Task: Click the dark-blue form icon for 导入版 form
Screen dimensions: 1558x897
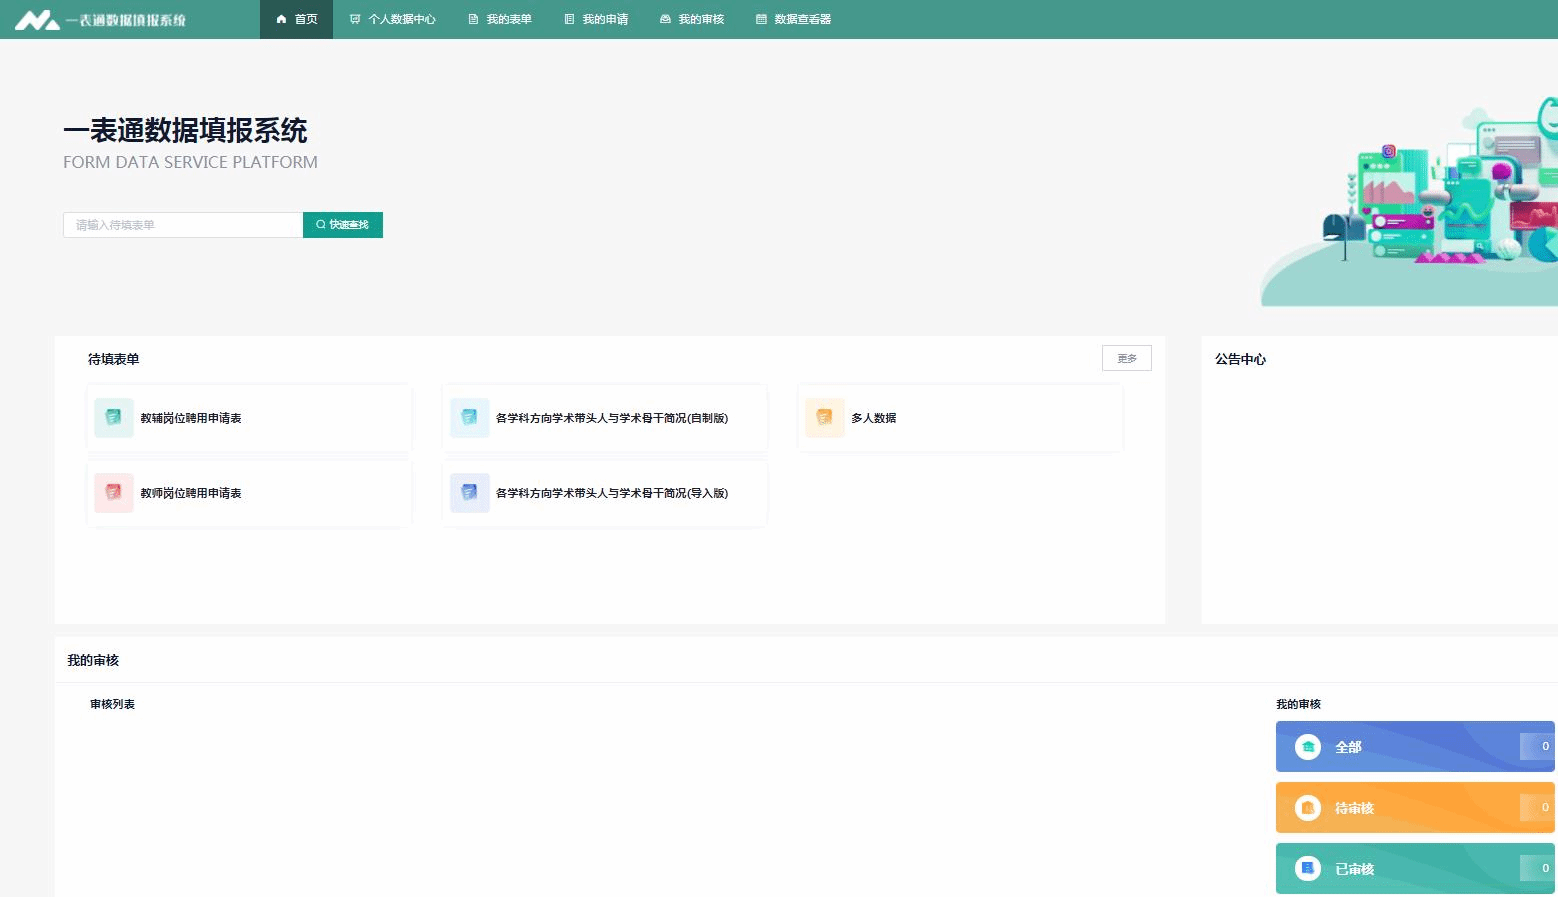Action: (x=469, y=493)
